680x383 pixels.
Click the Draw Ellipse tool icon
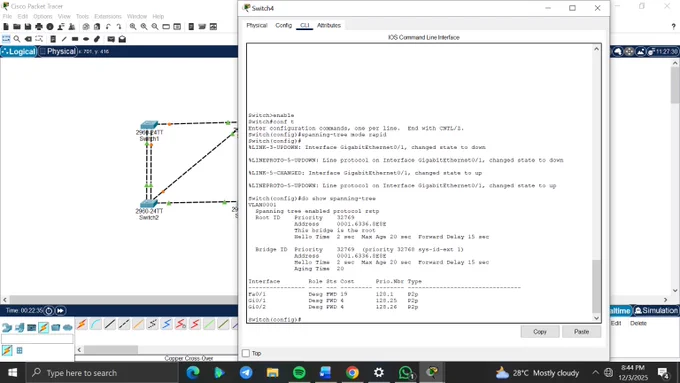pos(86,39)
